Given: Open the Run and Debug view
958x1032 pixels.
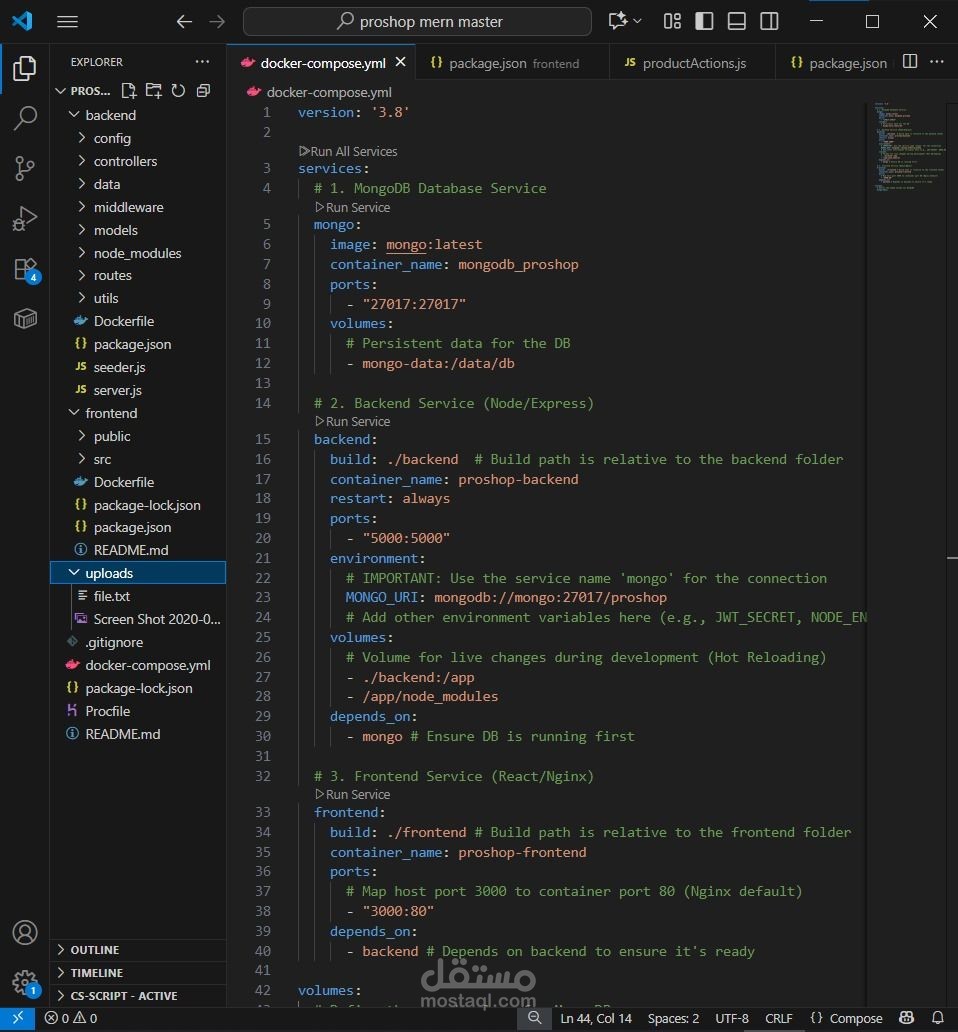Looking at the screenshot, I should pyautogui.click(x=24, y=218).
